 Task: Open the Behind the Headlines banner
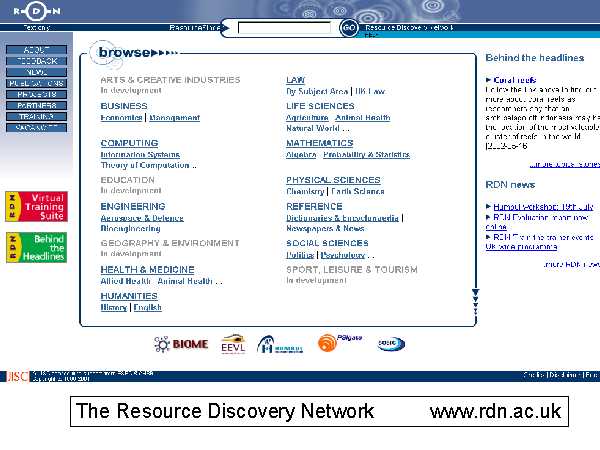[37, 248]
